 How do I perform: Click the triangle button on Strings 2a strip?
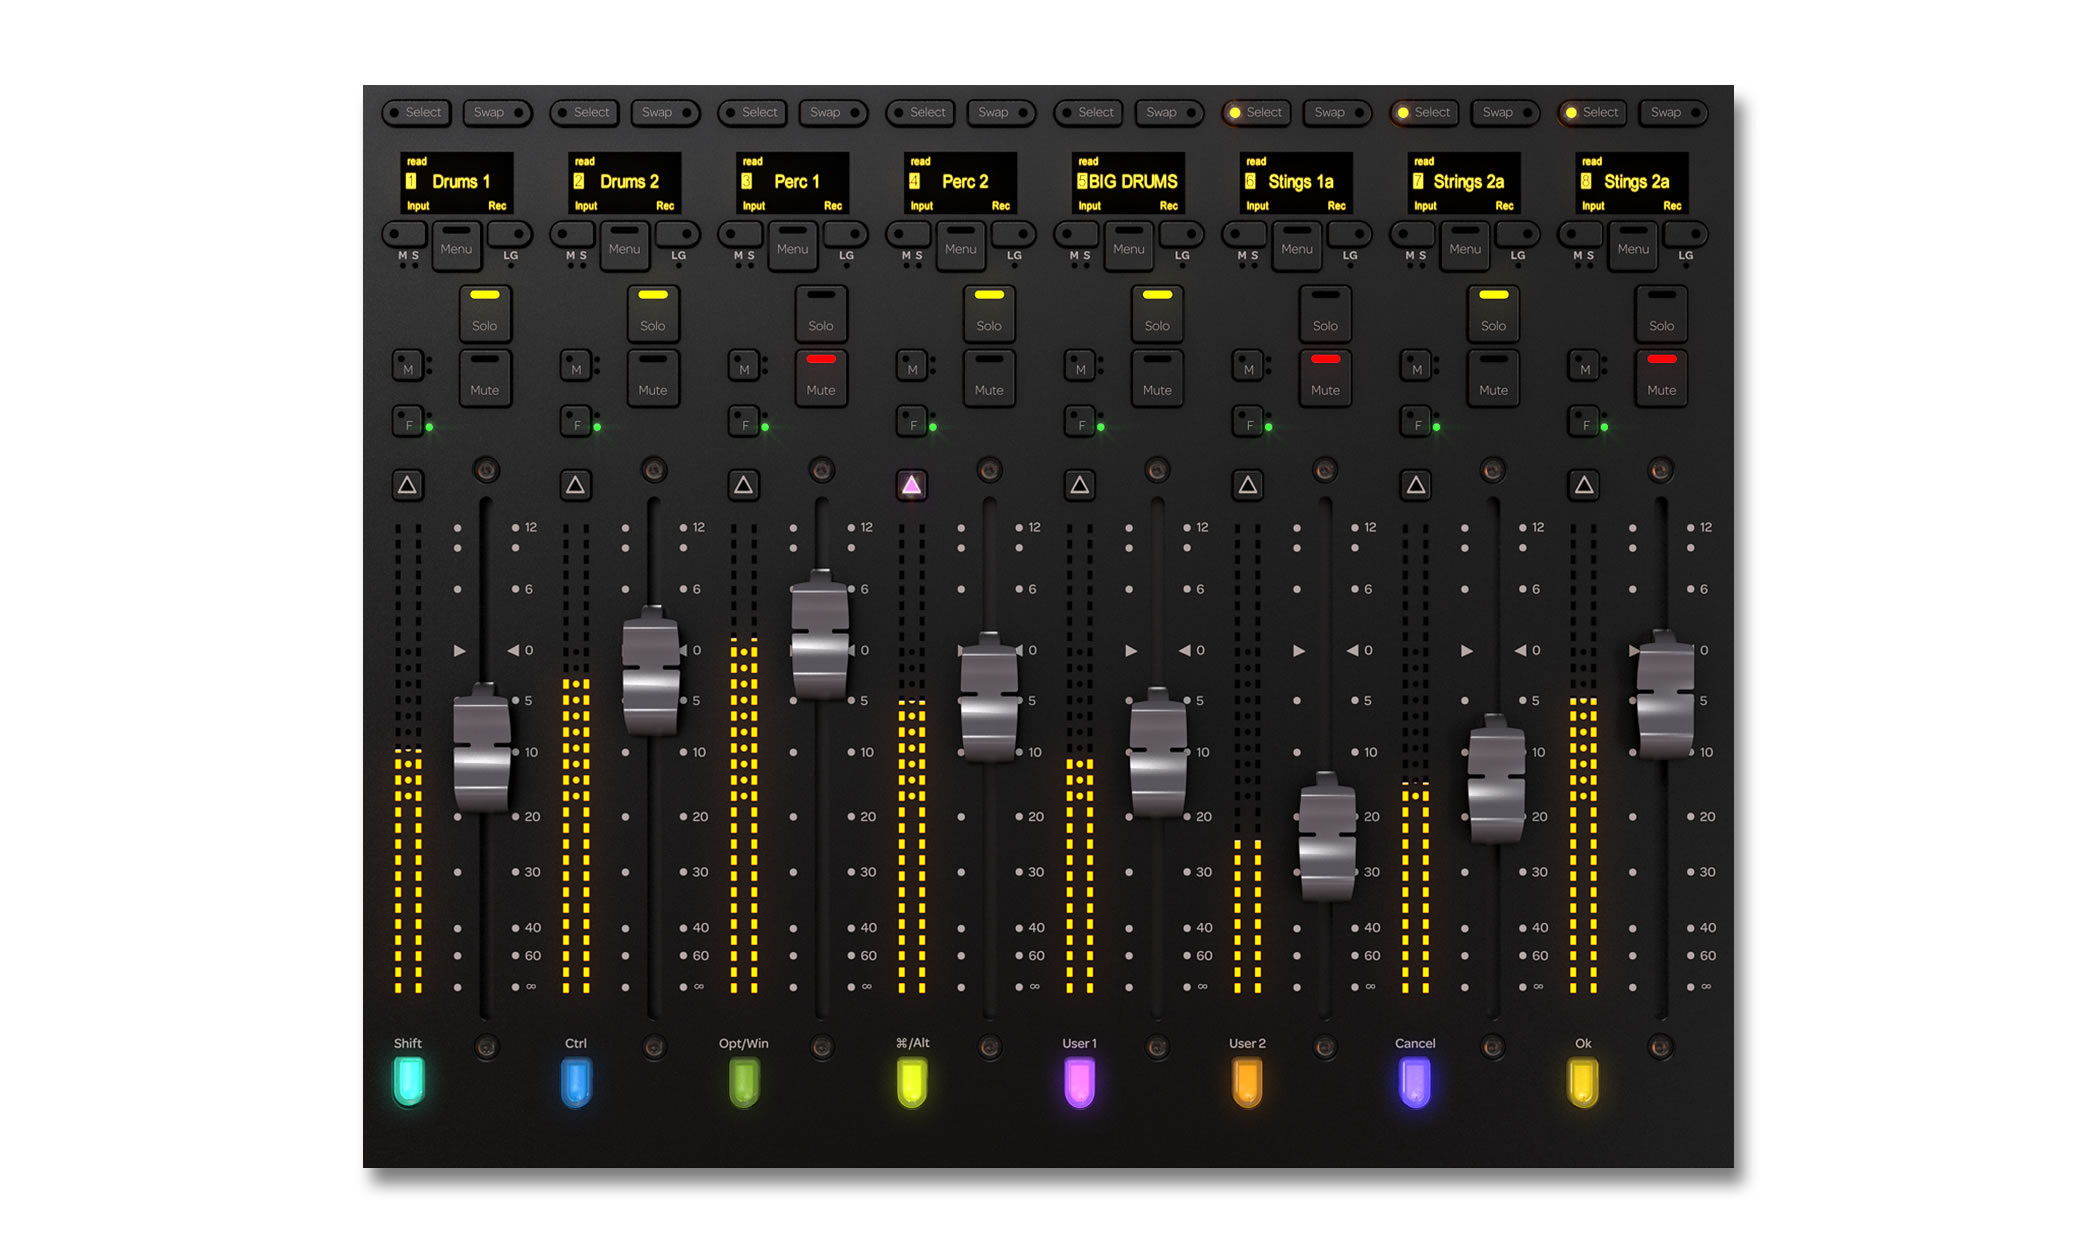[1415, 485]
